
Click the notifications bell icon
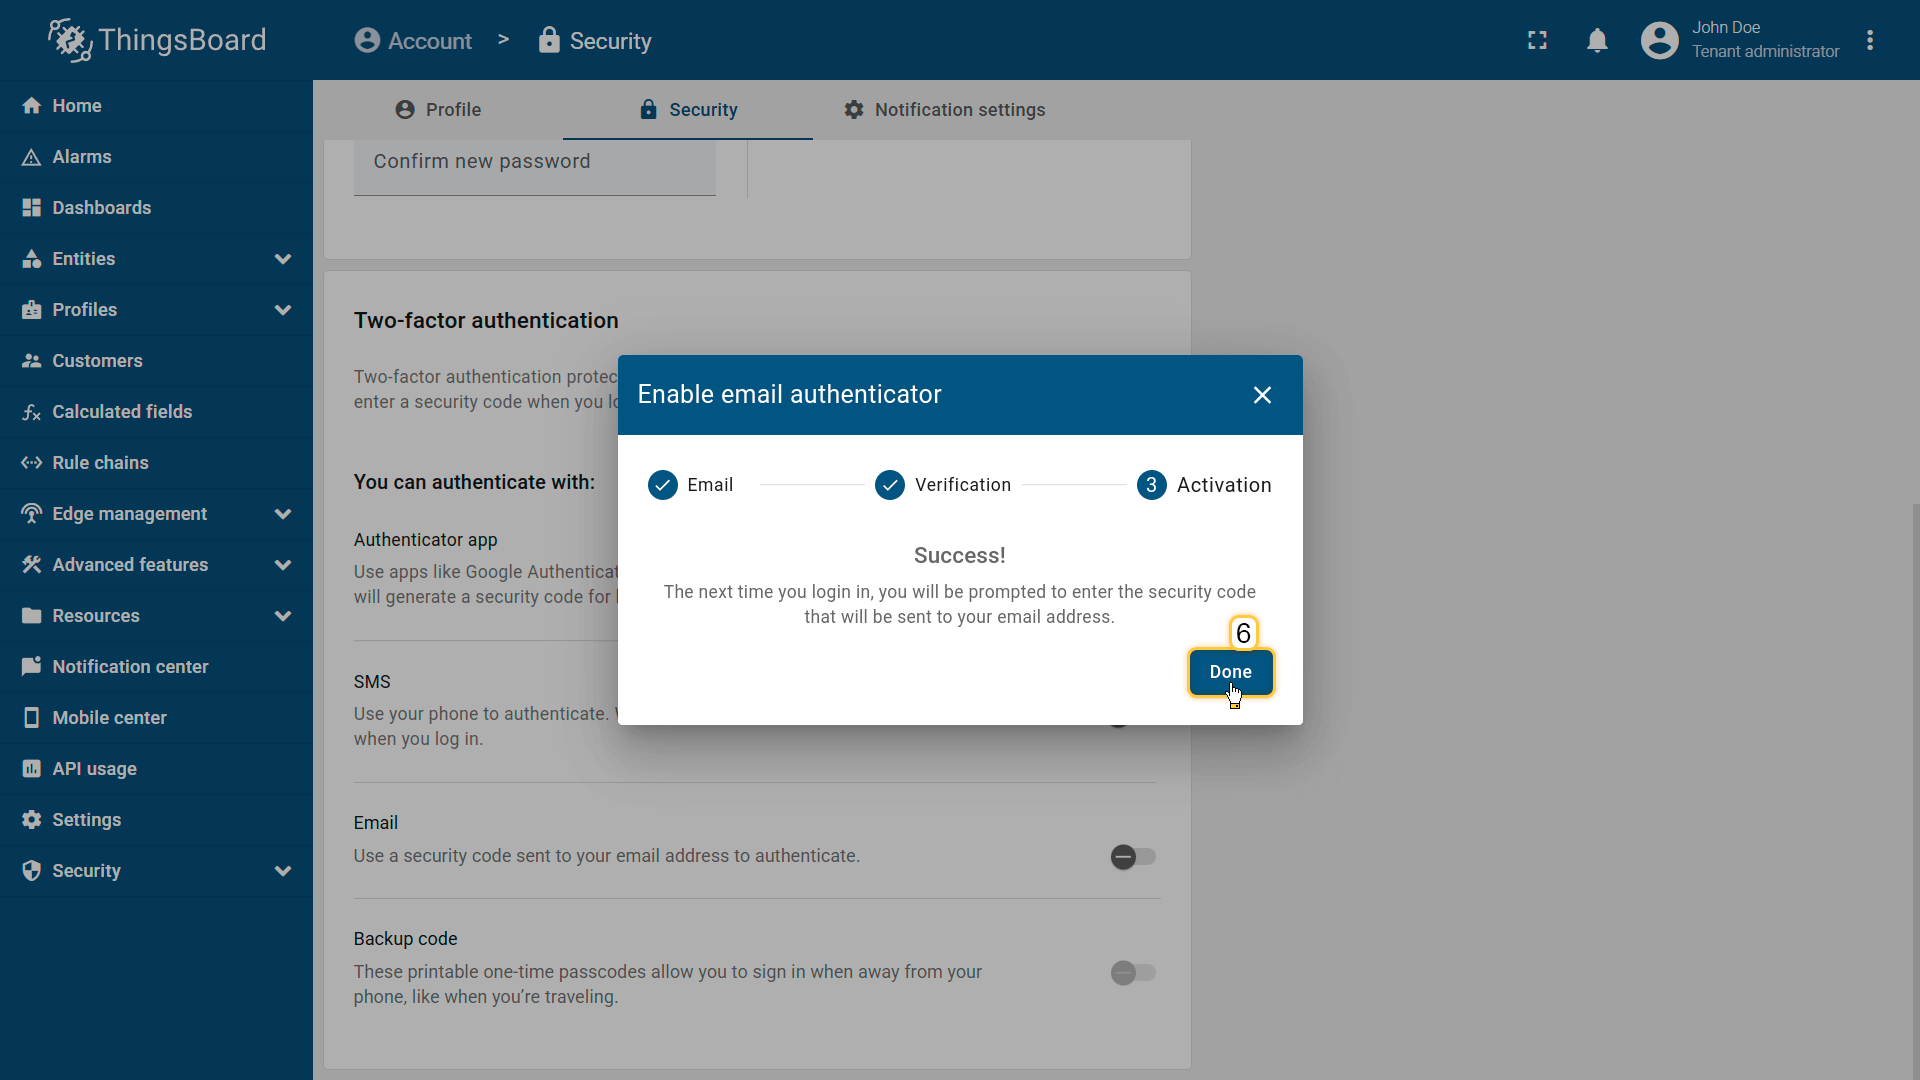pyautogui.click(x=1597, y=41)
